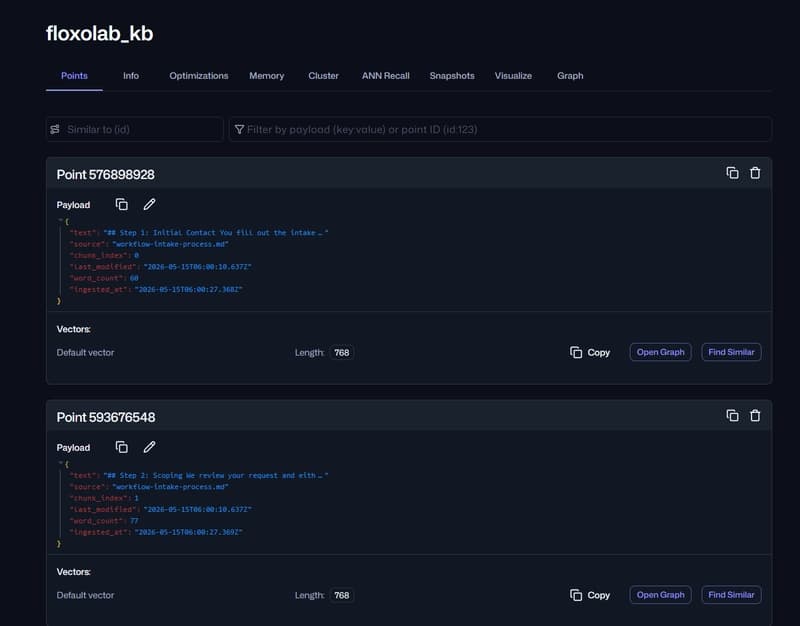Collapse the JSON payload of point 576898928
Viewport: 800px width, 626px height.
tap(60, 221)
